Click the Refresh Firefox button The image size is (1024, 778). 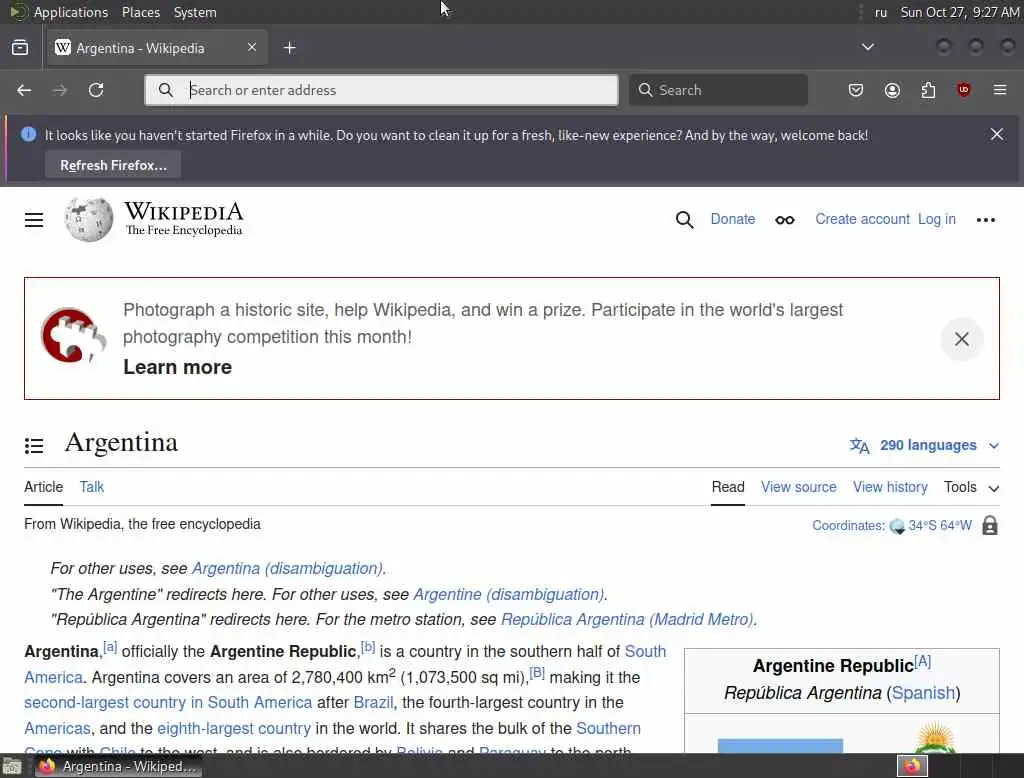[113, 165]
